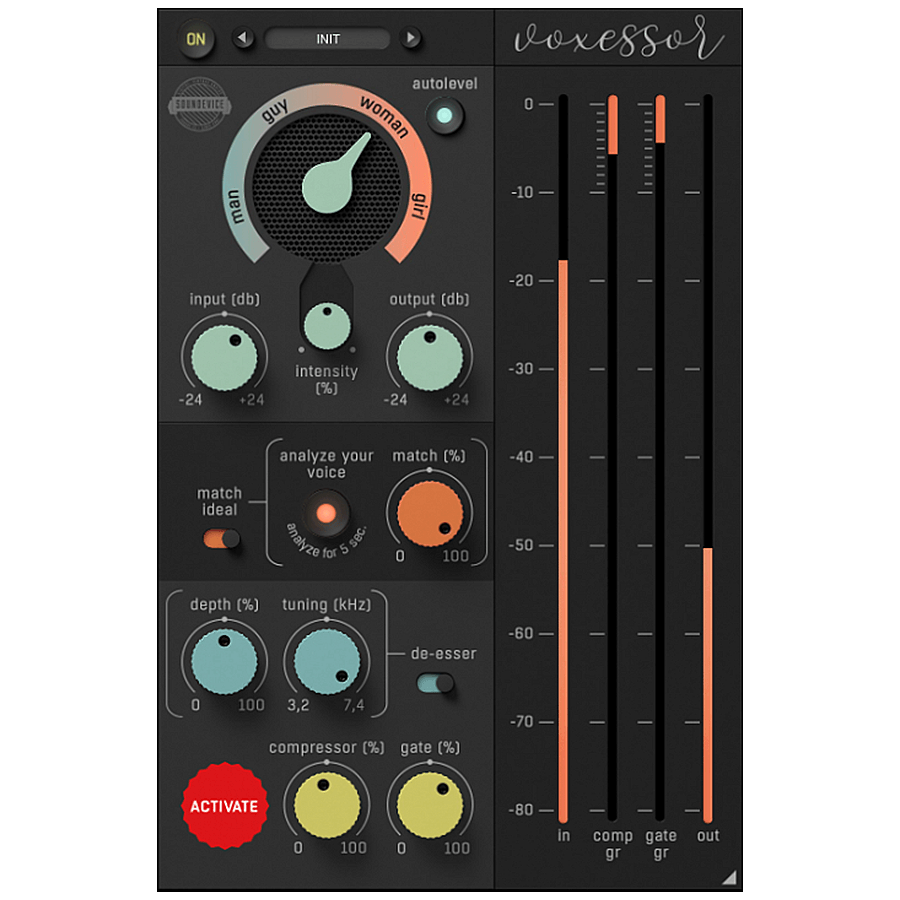The width and height of the screenshot is (900, 900).
Task: Toggle the de-esser switch
Action: 435,683
